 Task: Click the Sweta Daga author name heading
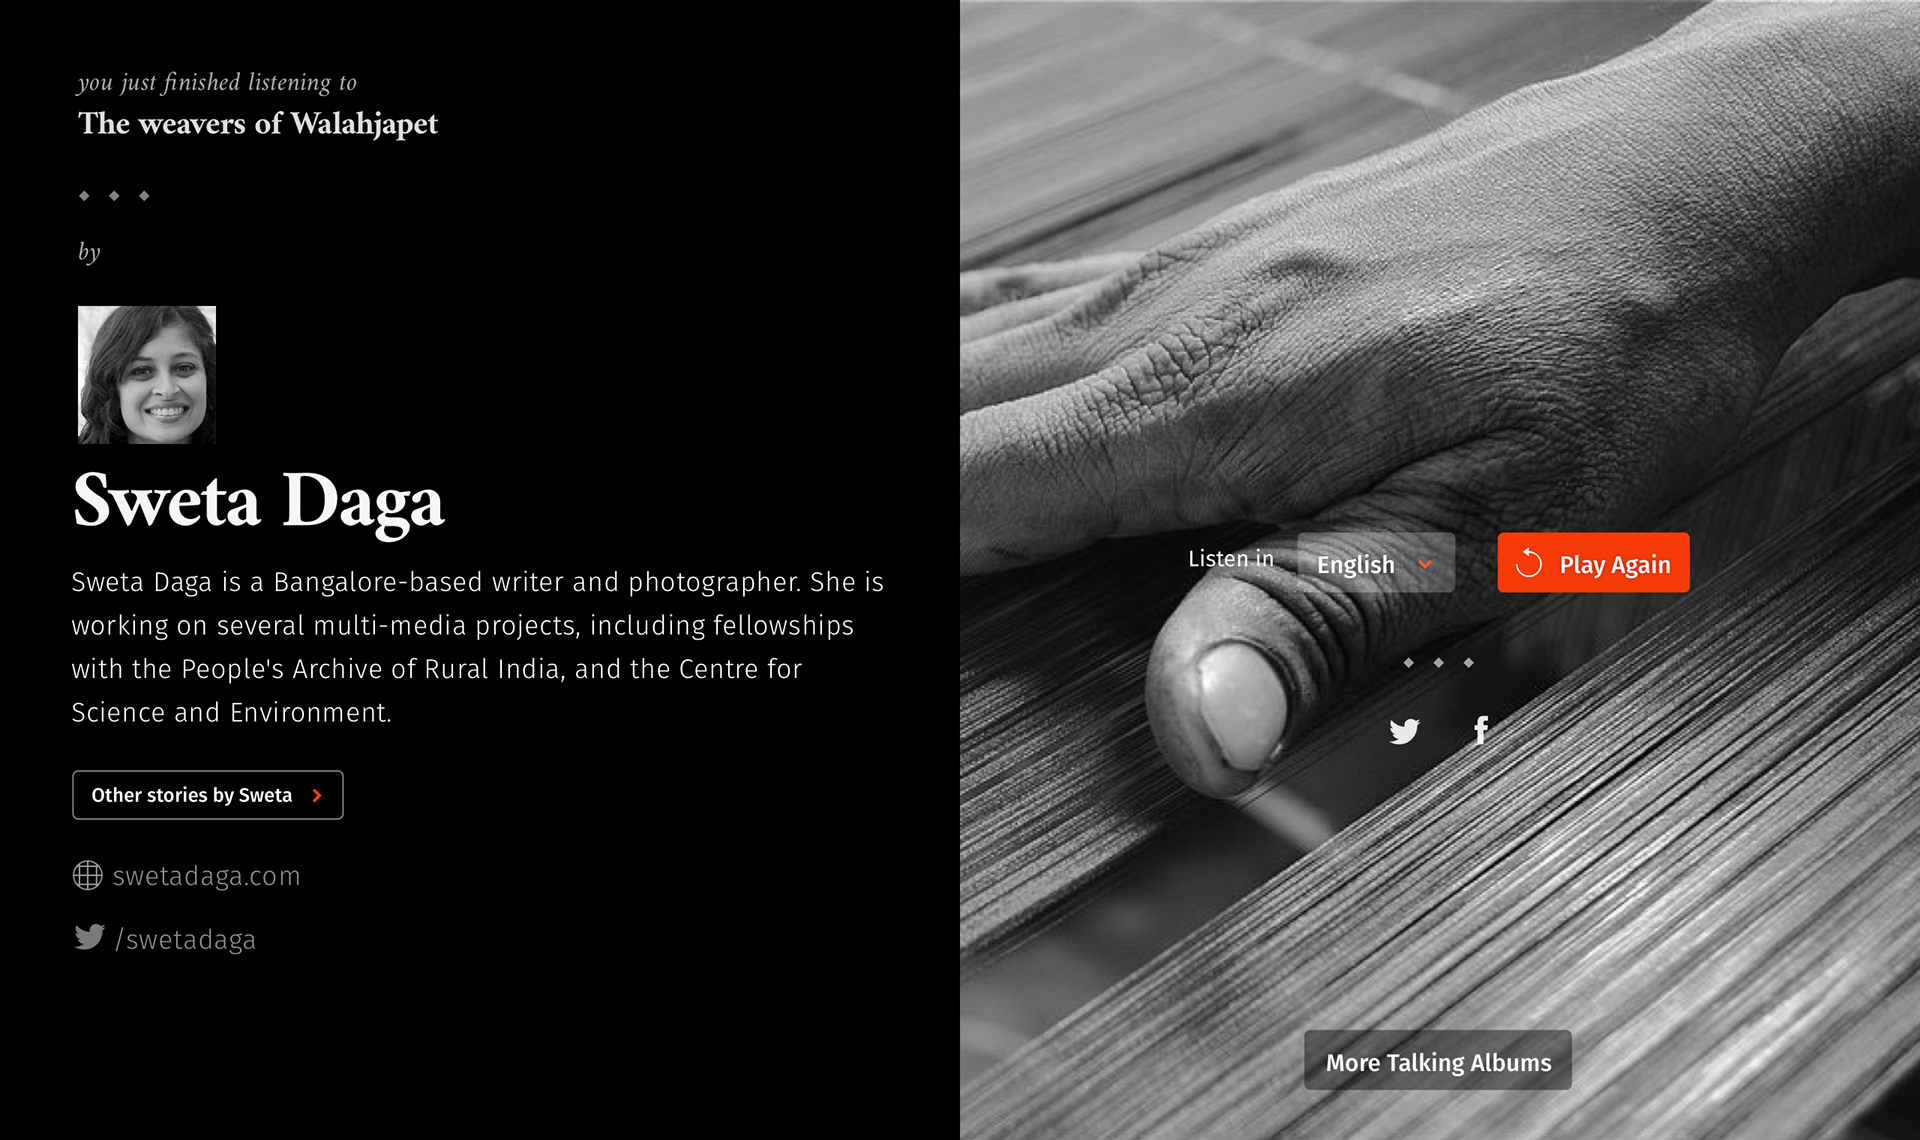pos(258,501)
